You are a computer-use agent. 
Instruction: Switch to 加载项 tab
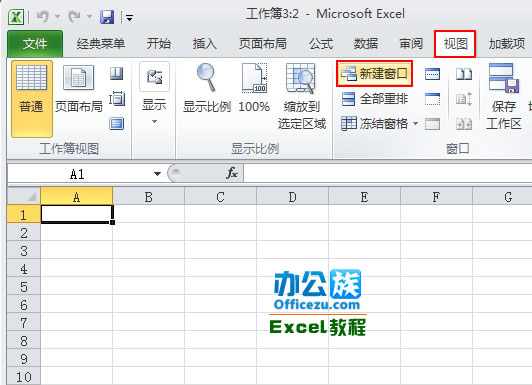coord(507,44)
